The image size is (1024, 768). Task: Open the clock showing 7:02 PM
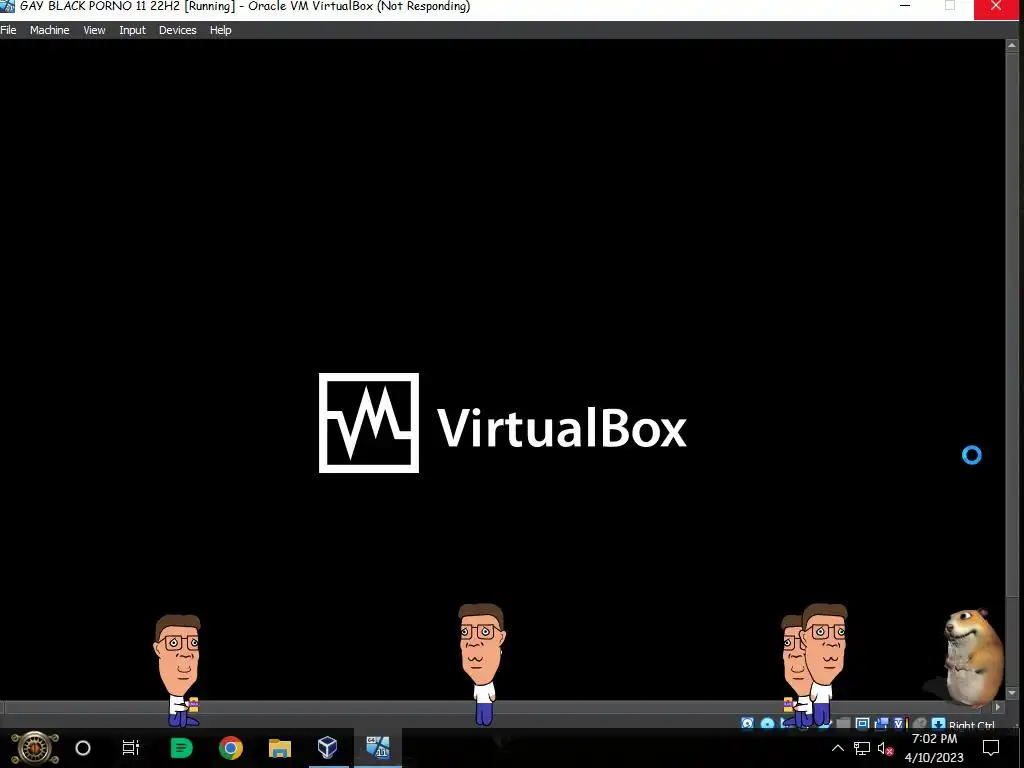click(x=934, y=748)
